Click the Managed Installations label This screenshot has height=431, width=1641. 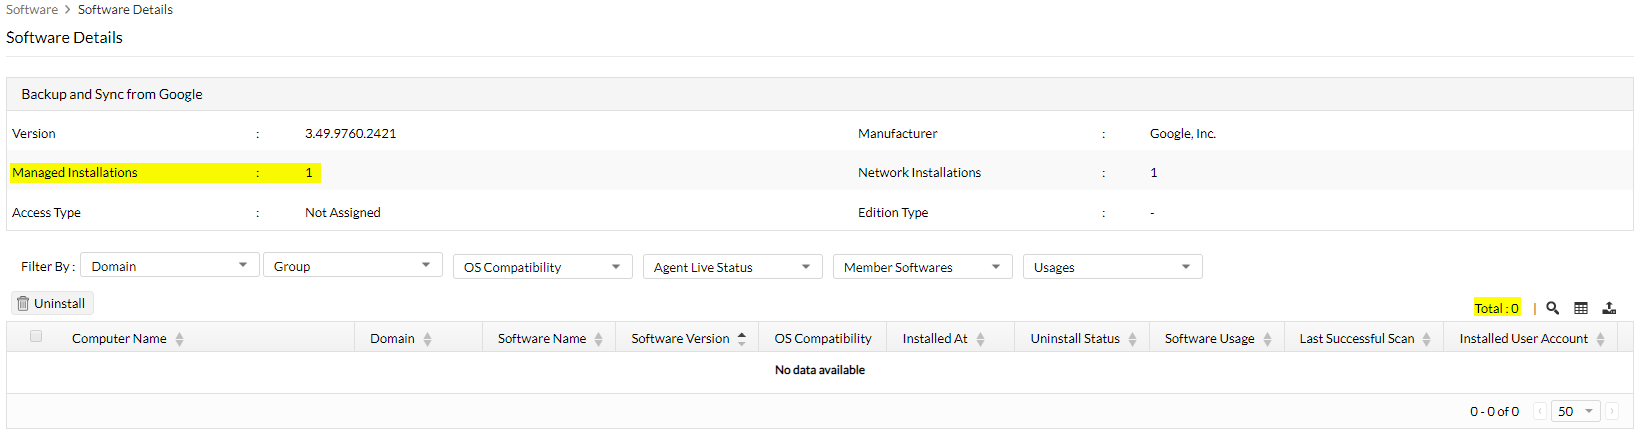(75, 172)
